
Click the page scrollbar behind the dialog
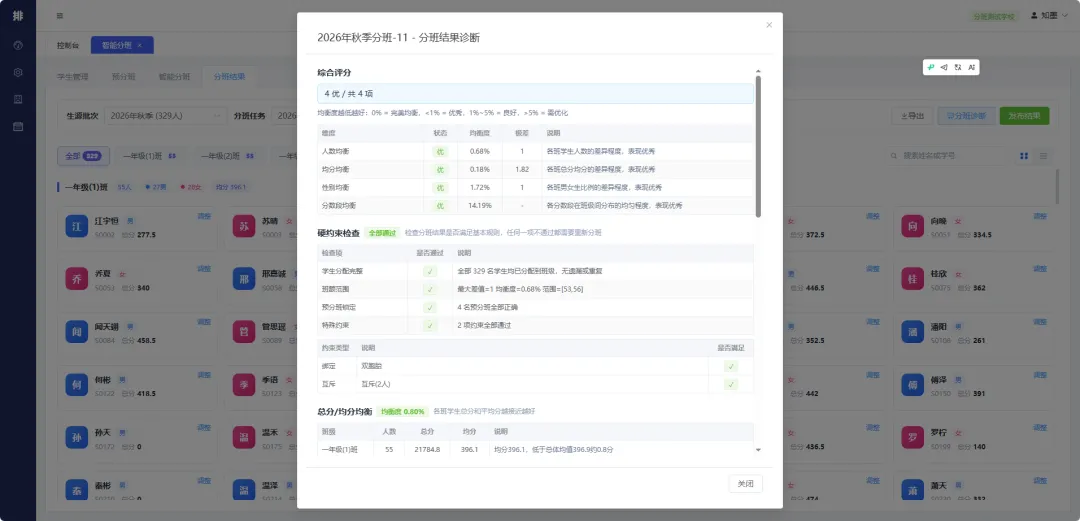1058,186
